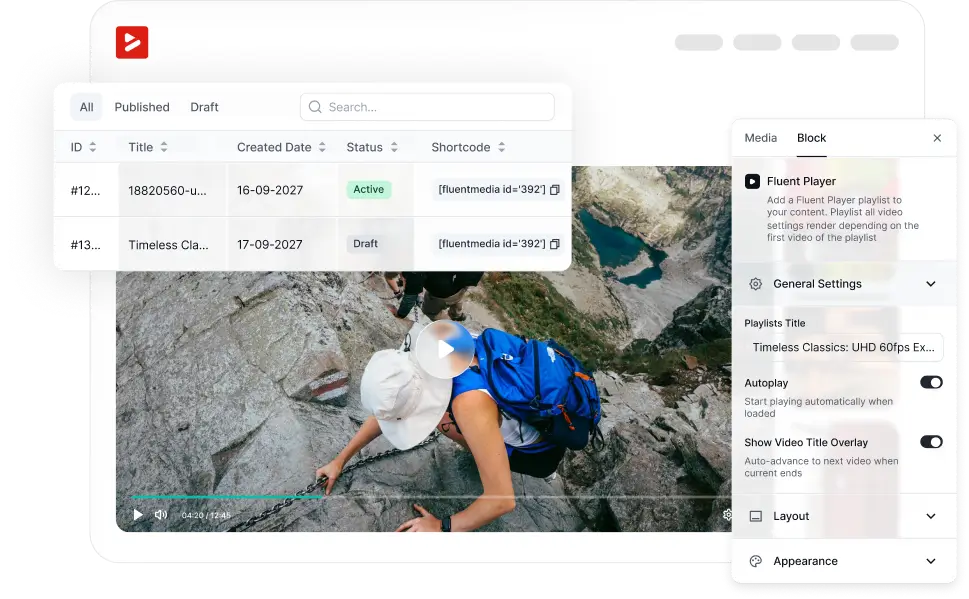
Task: Click the search magnifier icon
Action: tap(315, 107)
